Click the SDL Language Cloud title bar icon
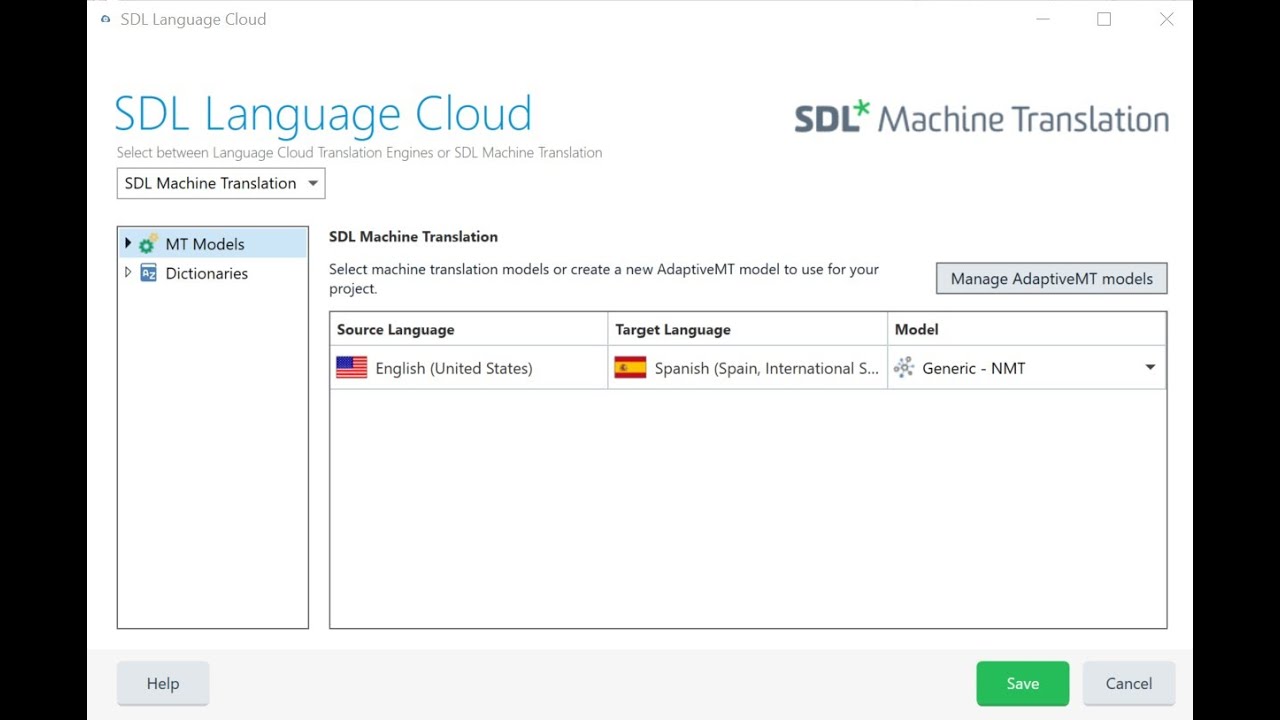Screen dimensions: 1280x720 (106, 19)
